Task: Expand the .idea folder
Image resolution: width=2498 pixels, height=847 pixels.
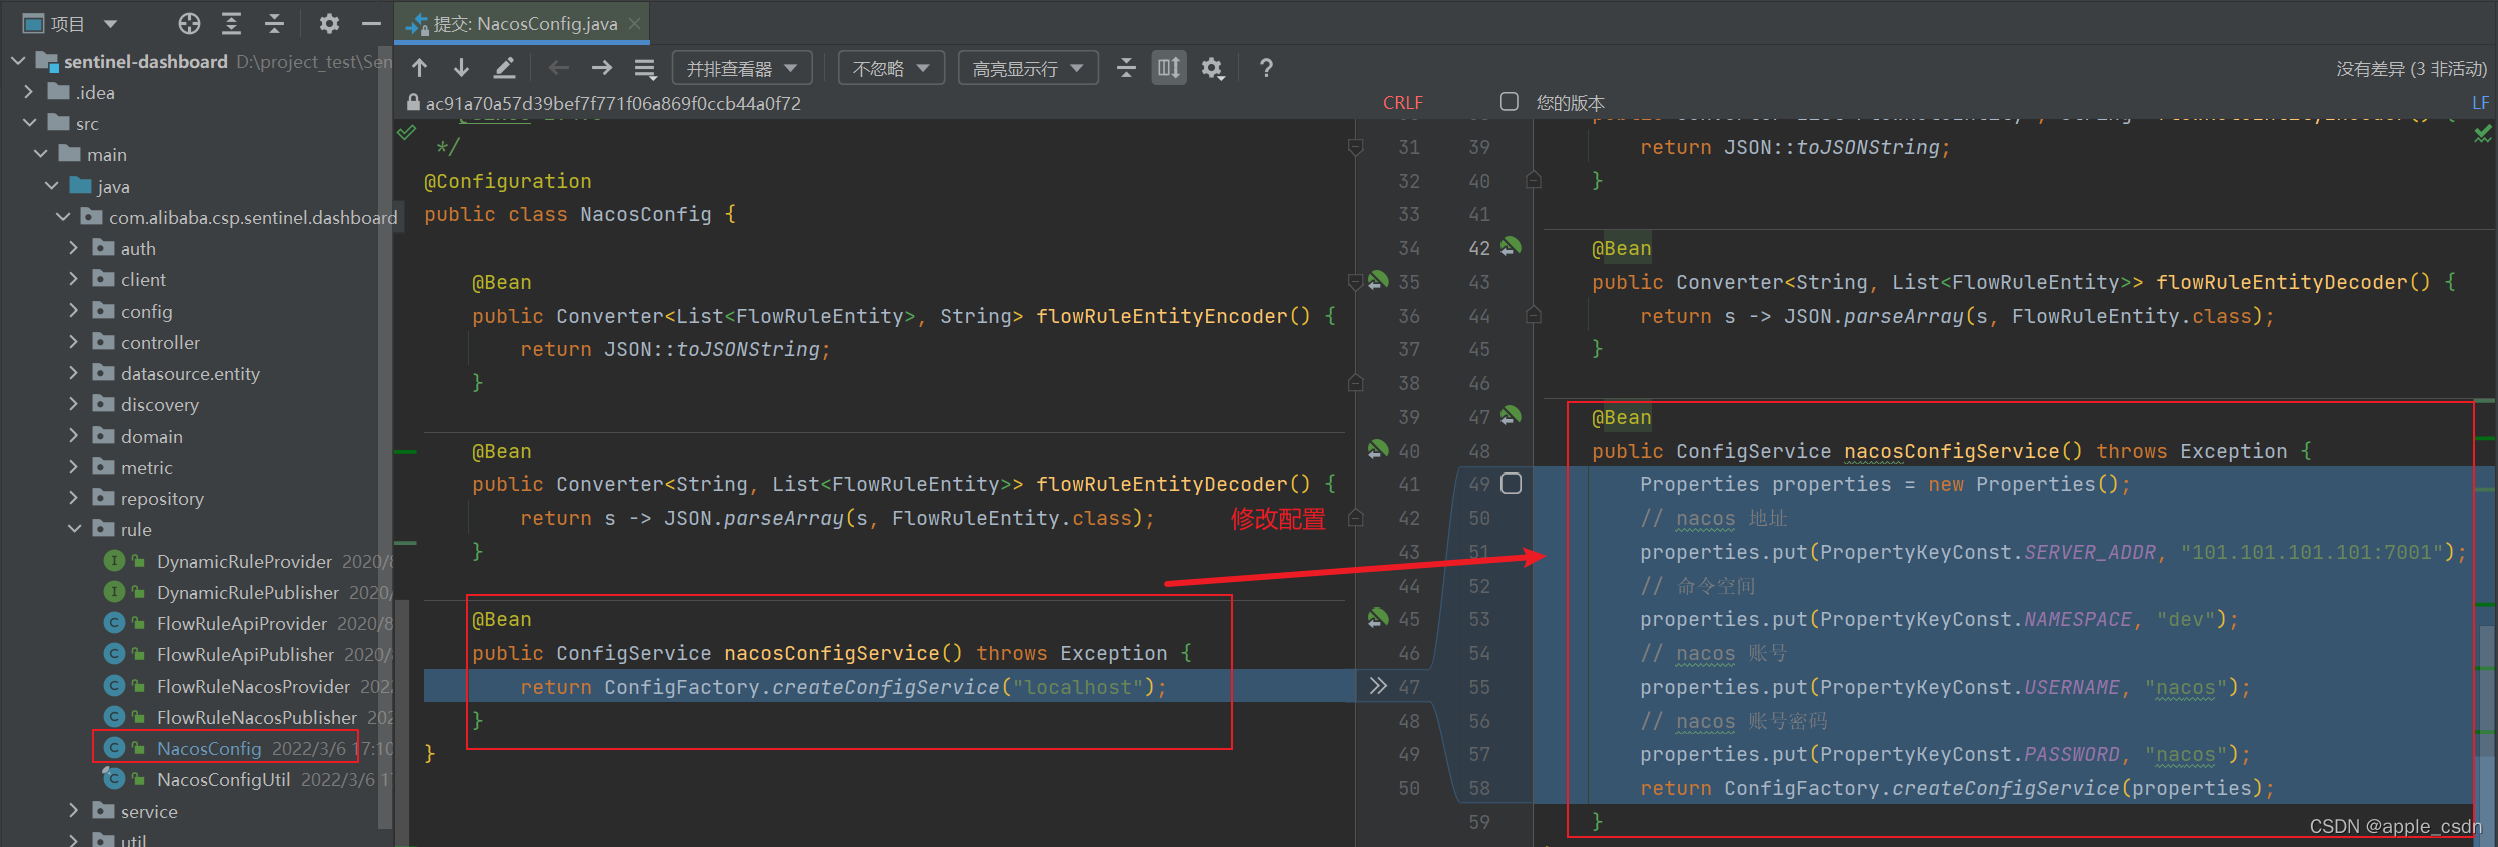Action: 29,92
